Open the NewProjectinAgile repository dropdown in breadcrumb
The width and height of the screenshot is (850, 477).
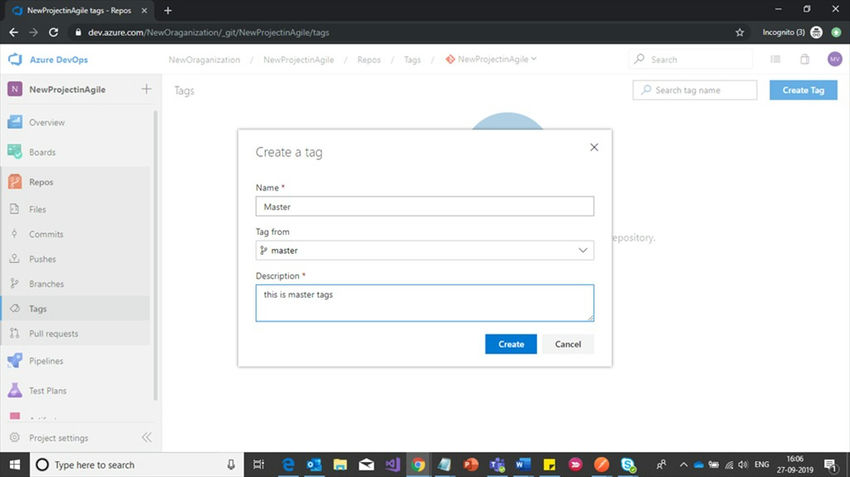point(492,59)
